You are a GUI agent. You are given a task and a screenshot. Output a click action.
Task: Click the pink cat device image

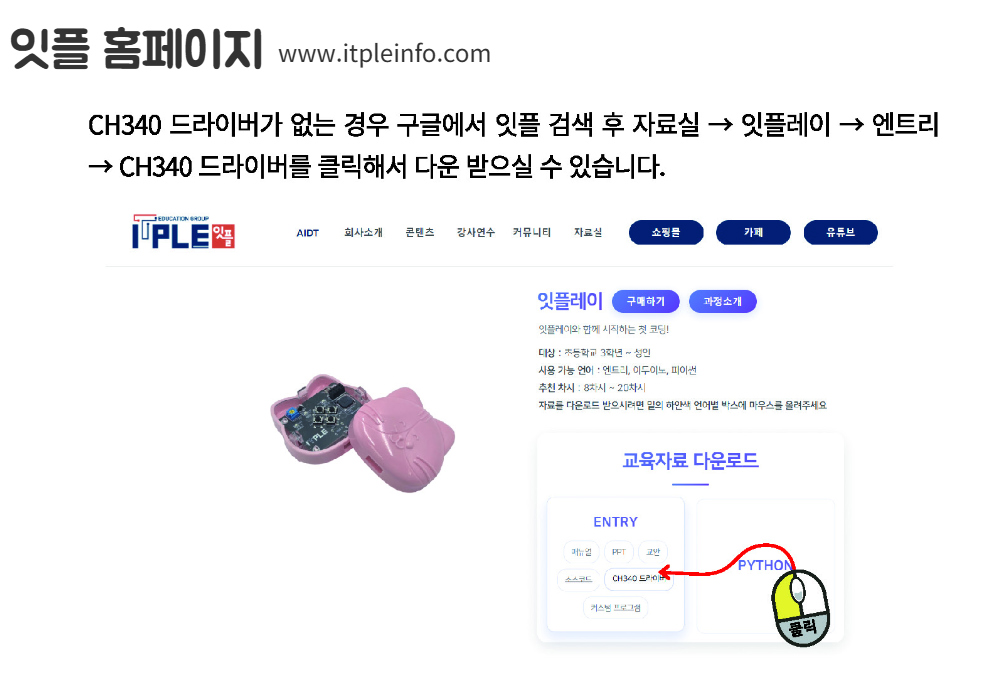[362, 433]
